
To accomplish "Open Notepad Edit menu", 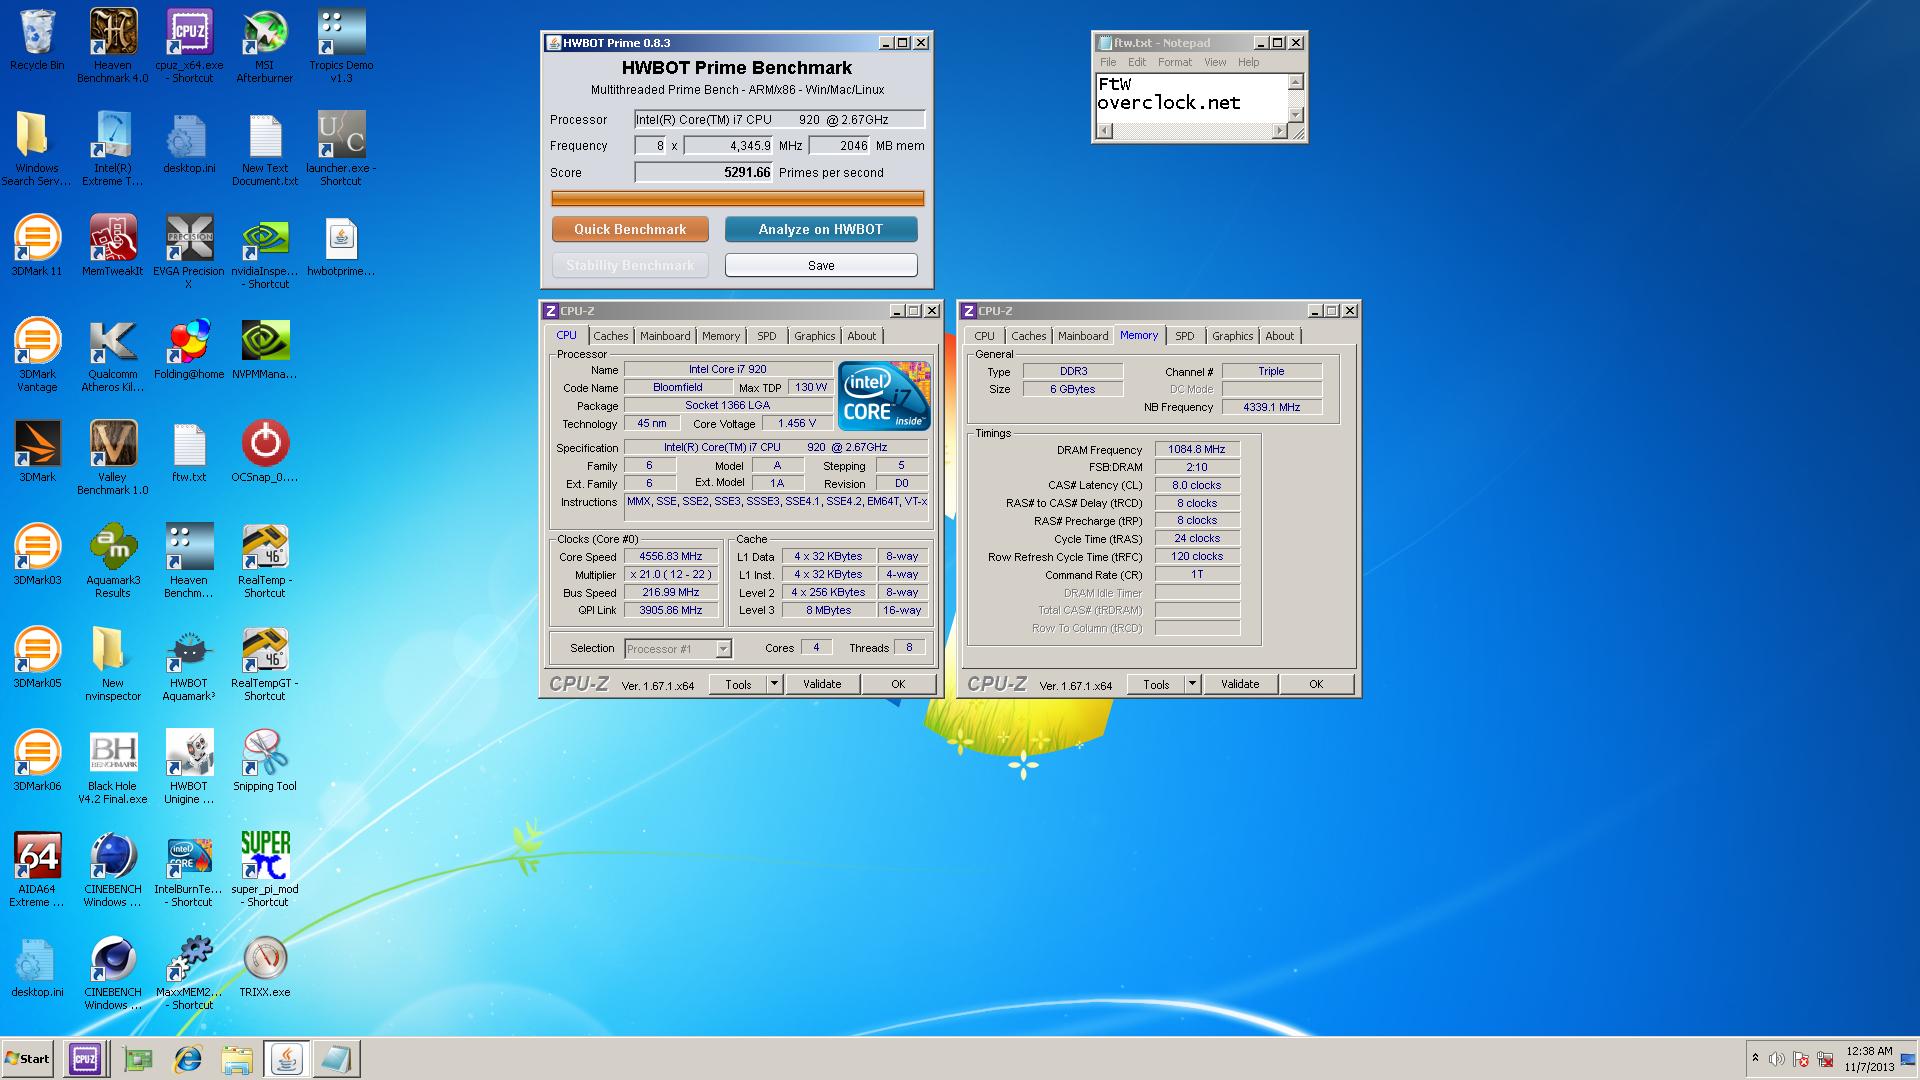I will tap(1137, 62).
